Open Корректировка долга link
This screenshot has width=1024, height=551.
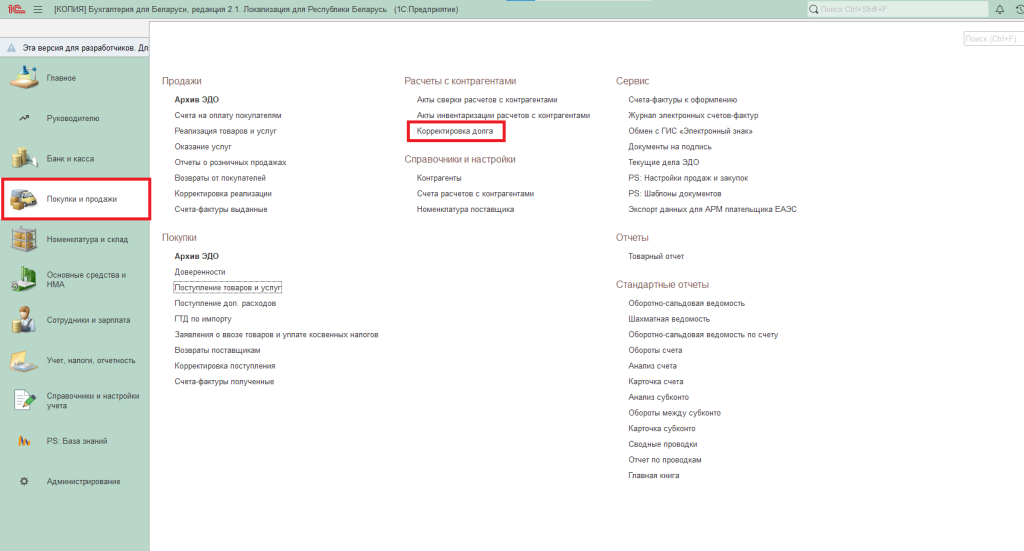454,130
